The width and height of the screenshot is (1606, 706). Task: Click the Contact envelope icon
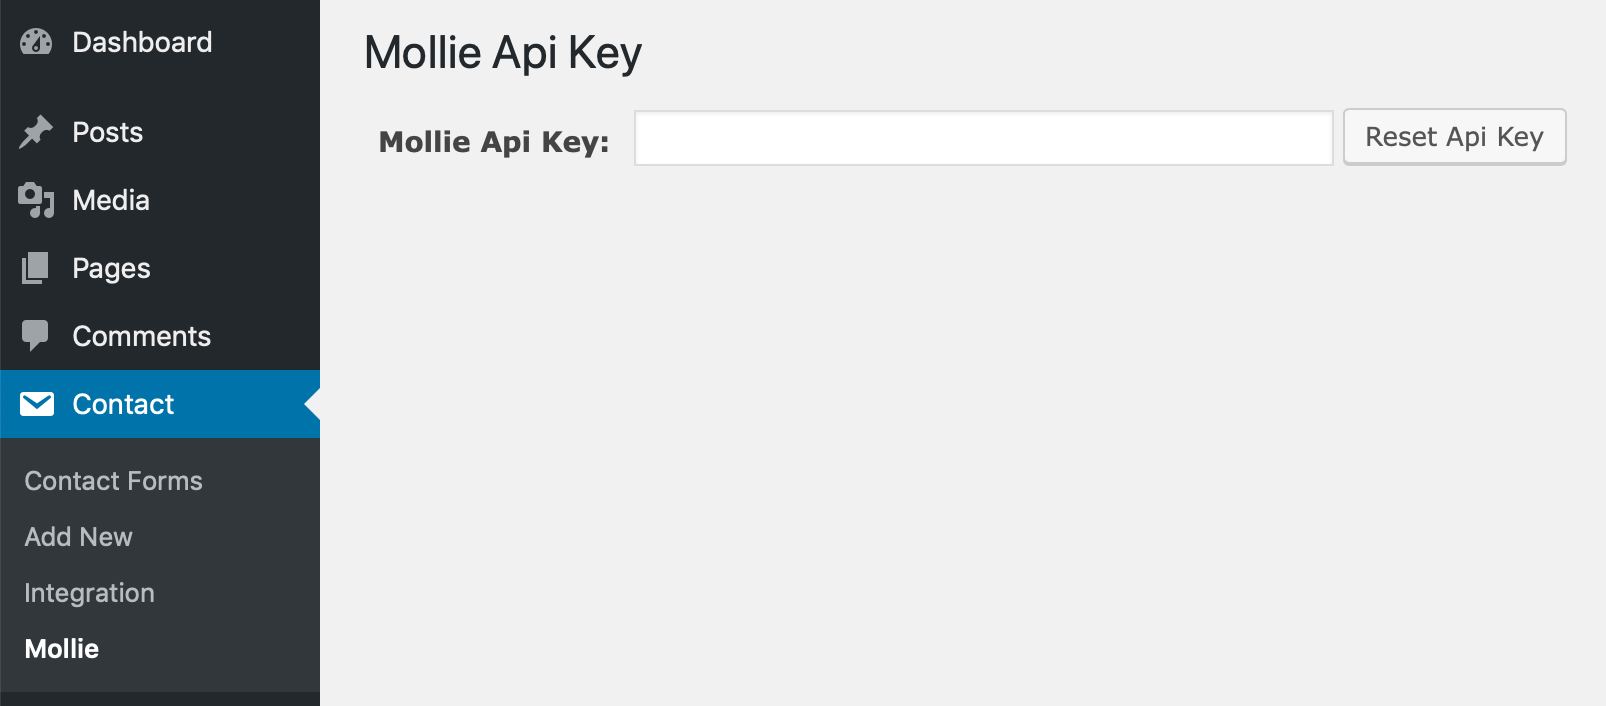37,404
